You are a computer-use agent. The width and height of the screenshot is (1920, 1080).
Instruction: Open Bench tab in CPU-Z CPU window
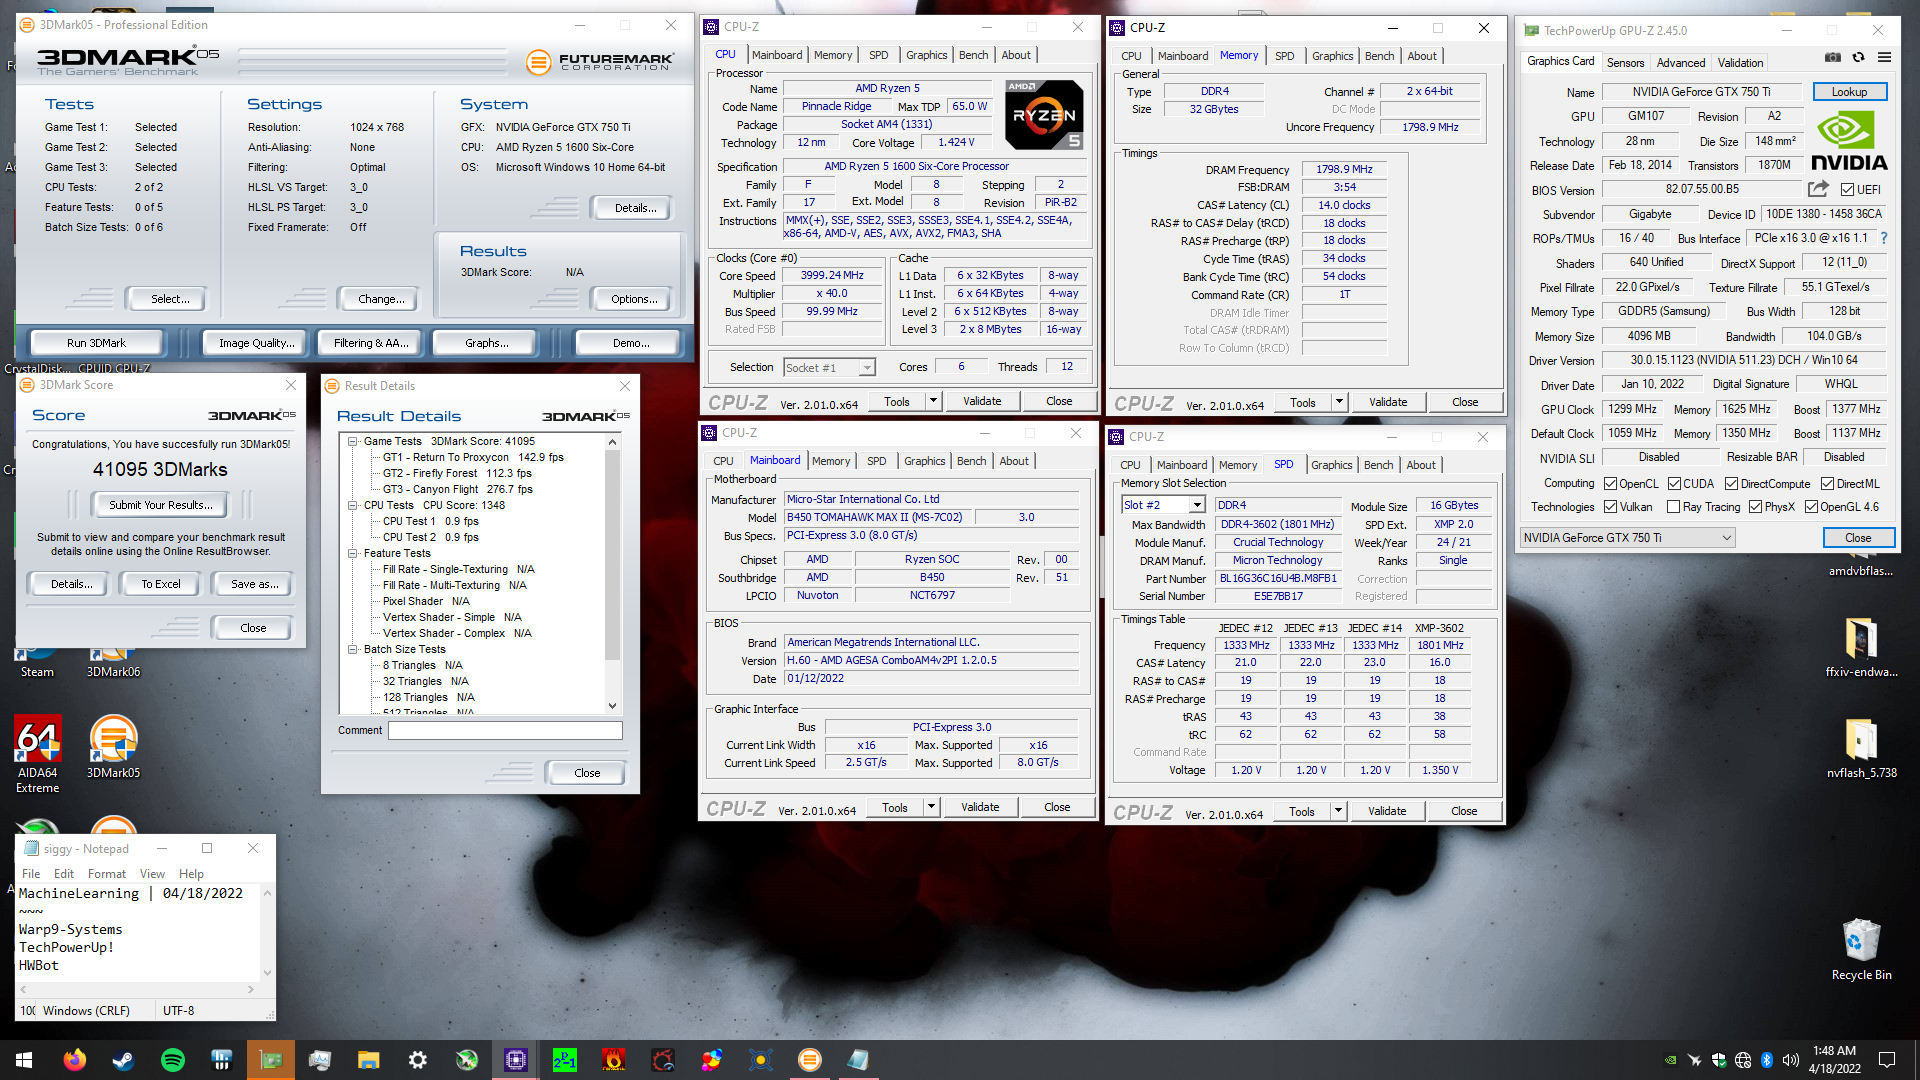click(973, 55)
